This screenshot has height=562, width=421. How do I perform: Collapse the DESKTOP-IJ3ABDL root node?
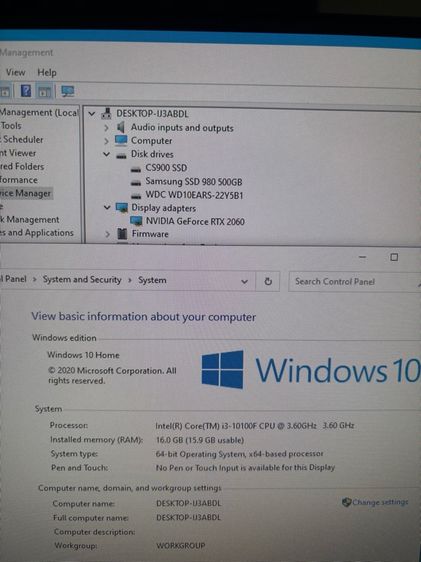pos(92,114)
